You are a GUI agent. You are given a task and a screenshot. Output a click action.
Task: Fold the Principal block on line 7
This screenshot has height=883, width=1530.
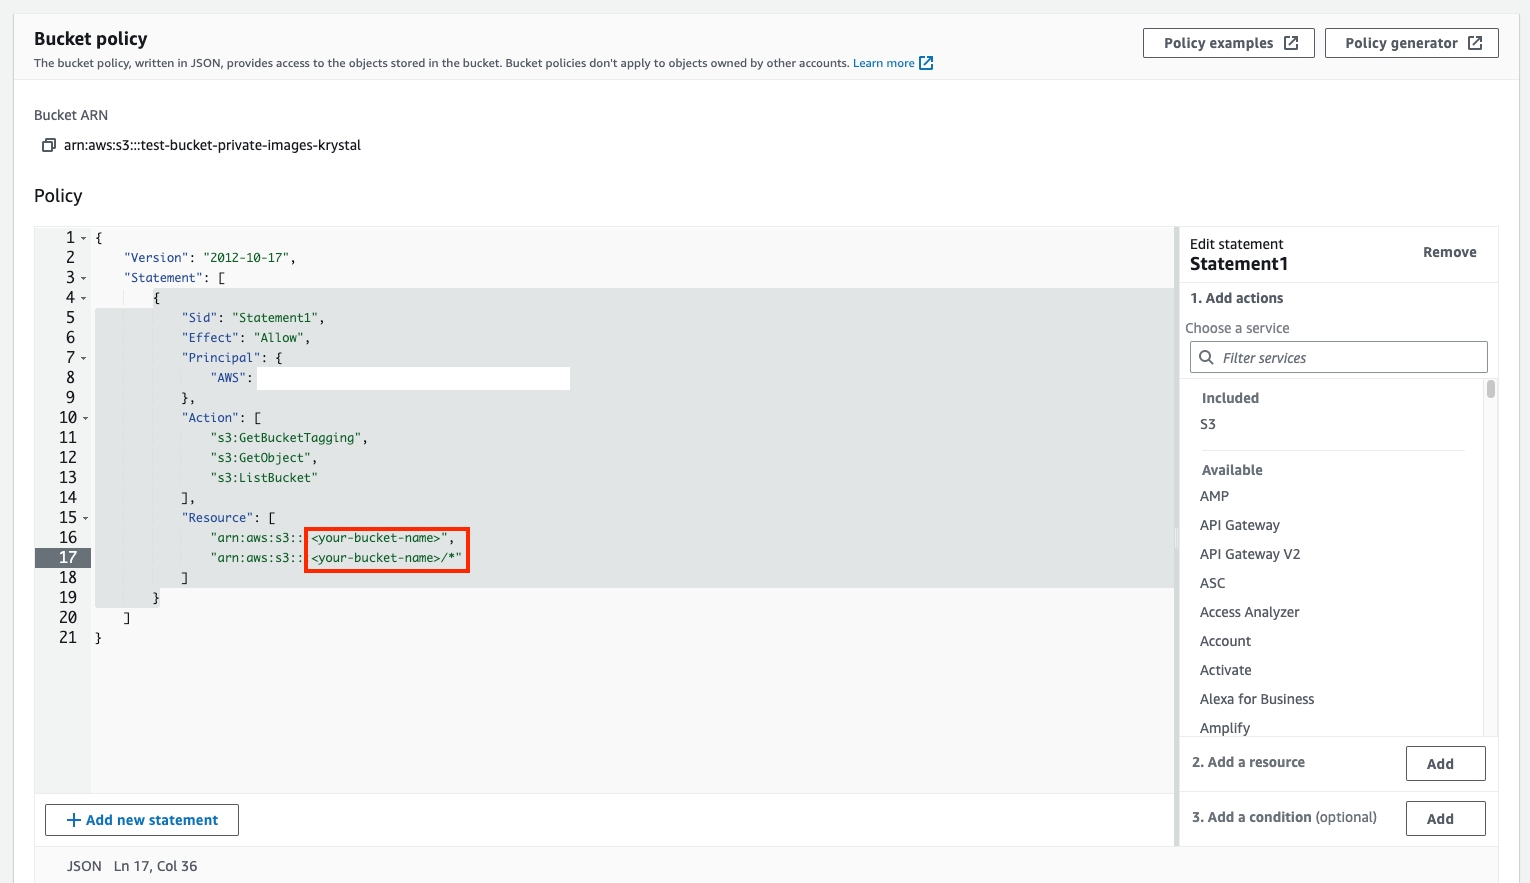pos(84,358)
